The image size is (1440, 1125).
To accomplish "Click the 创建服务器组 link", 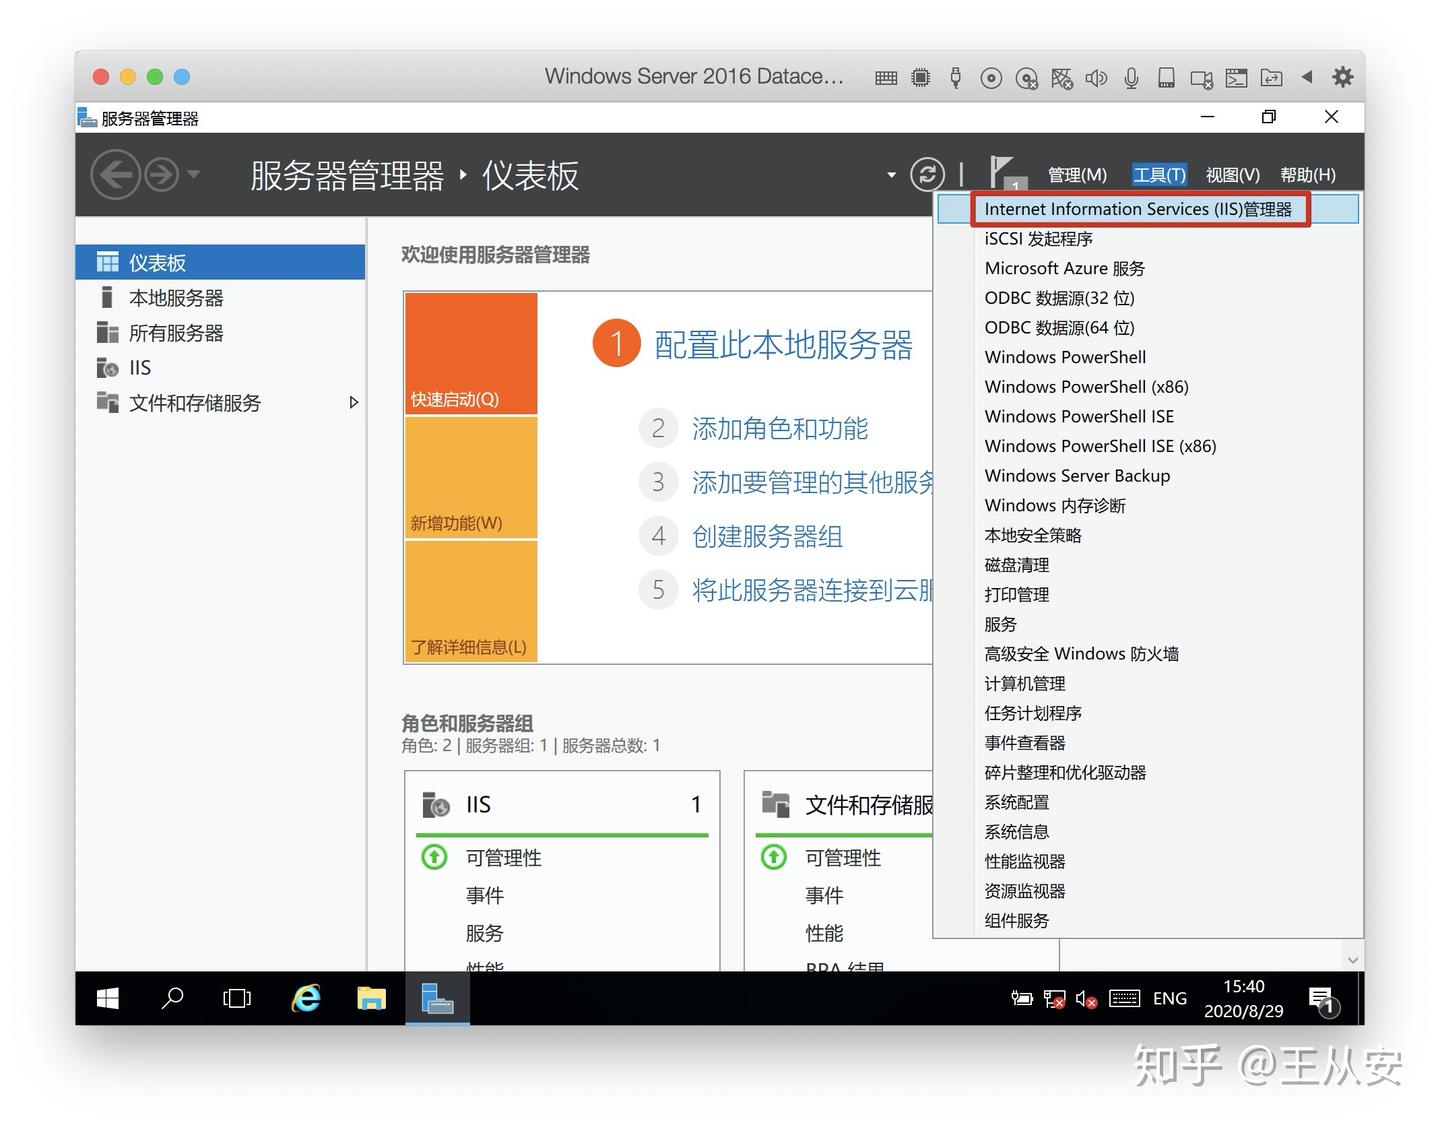I will 766,536.
